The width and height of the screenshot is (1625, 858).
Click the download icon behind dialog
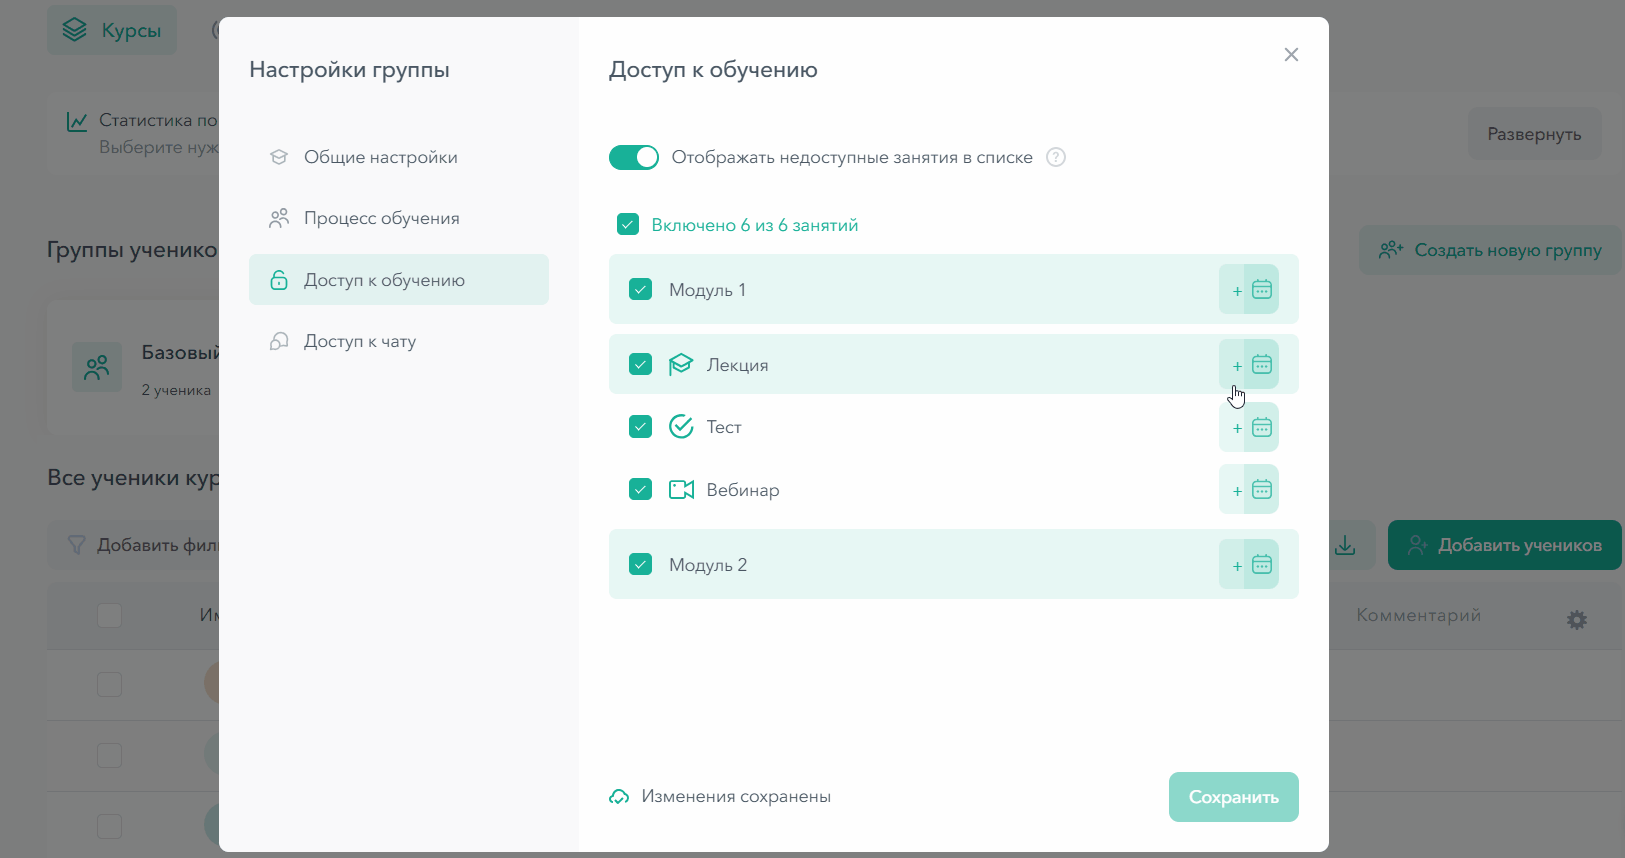pyautogui.click(x=1346, y=545)
